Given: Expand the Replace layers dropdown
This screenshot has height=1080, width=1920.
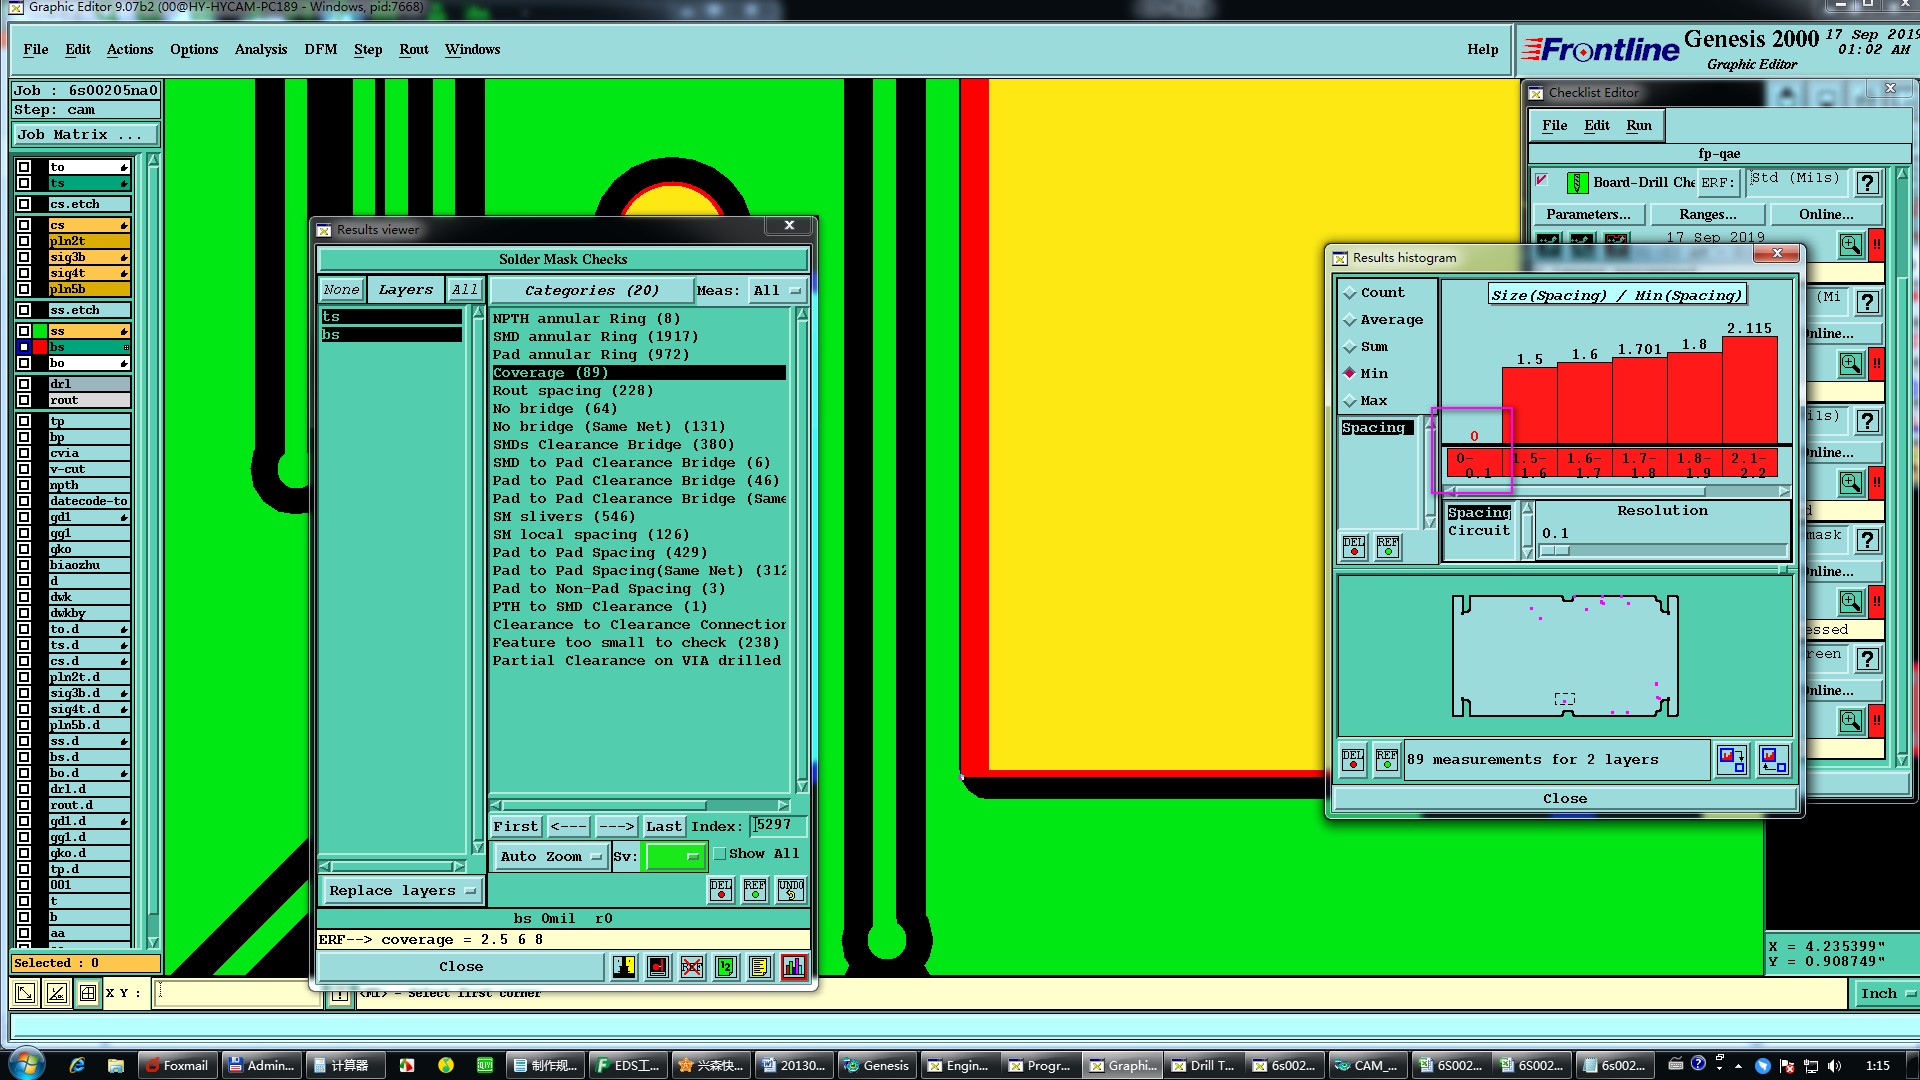Looking at the screenshot, I should pyautogui.click(x=402, y=891).
